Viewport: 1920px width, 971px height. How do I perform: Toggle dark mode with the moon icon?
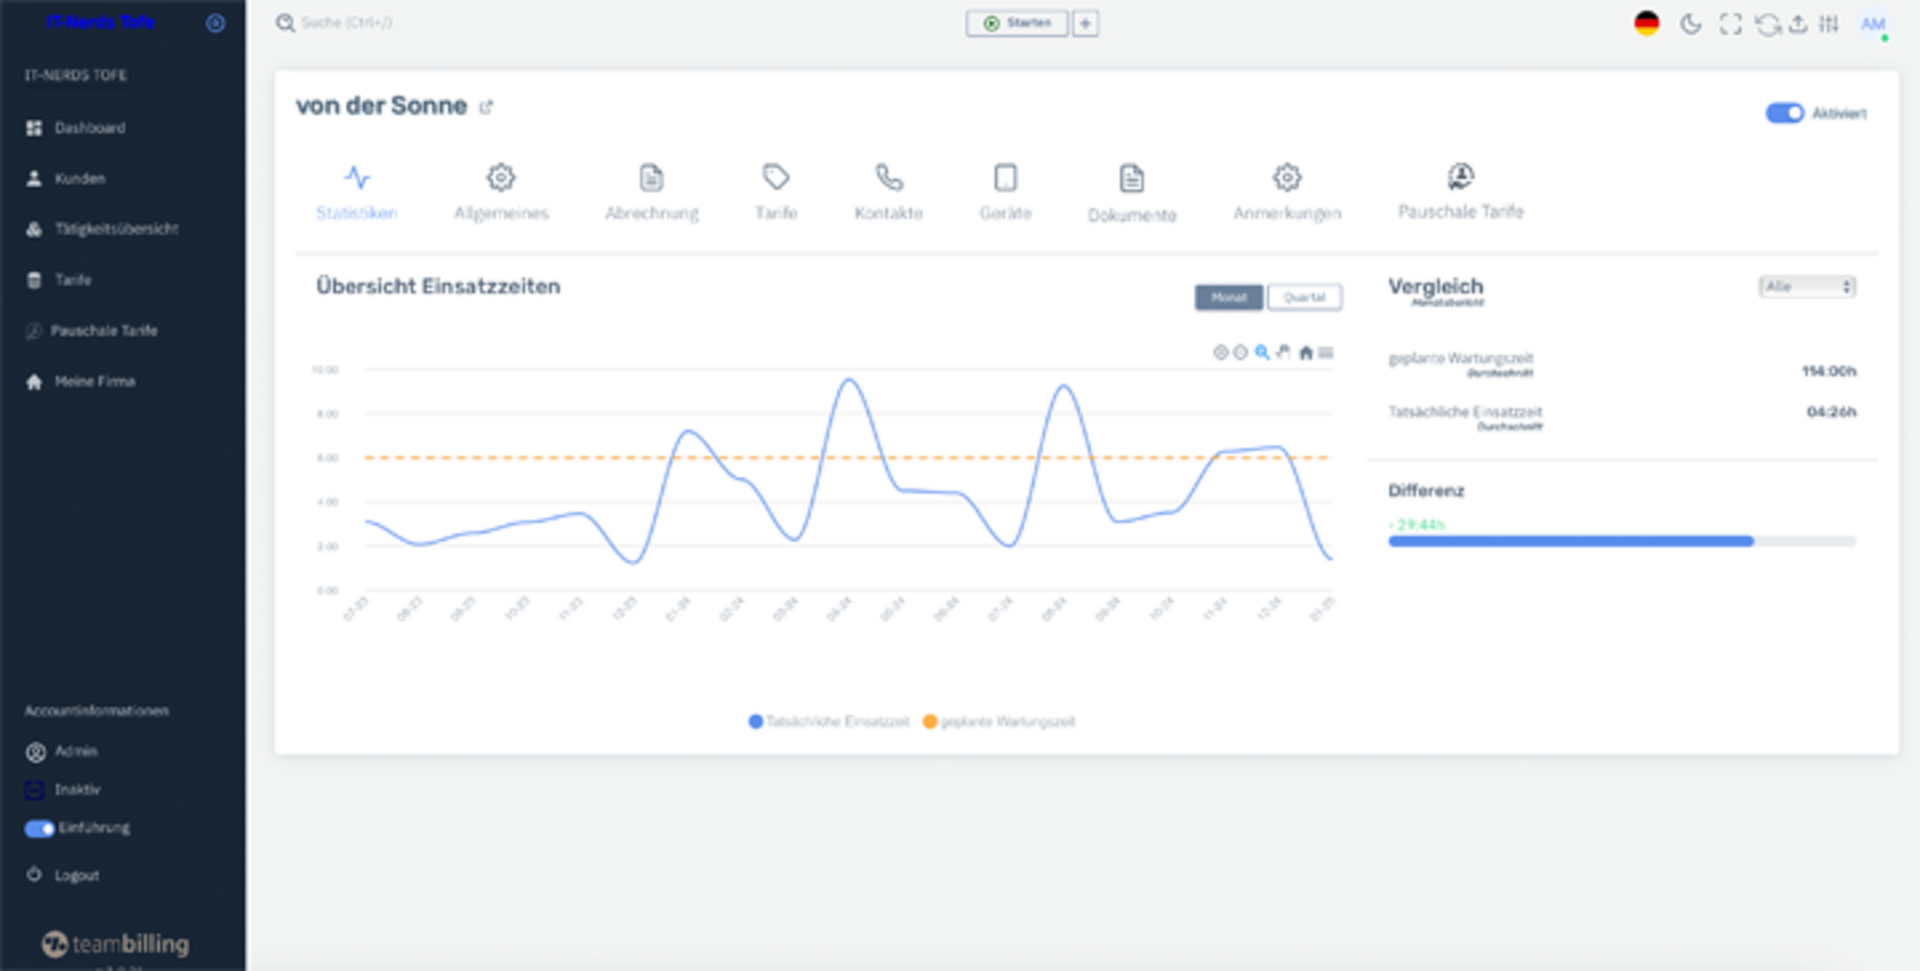tap(1690, 24)
